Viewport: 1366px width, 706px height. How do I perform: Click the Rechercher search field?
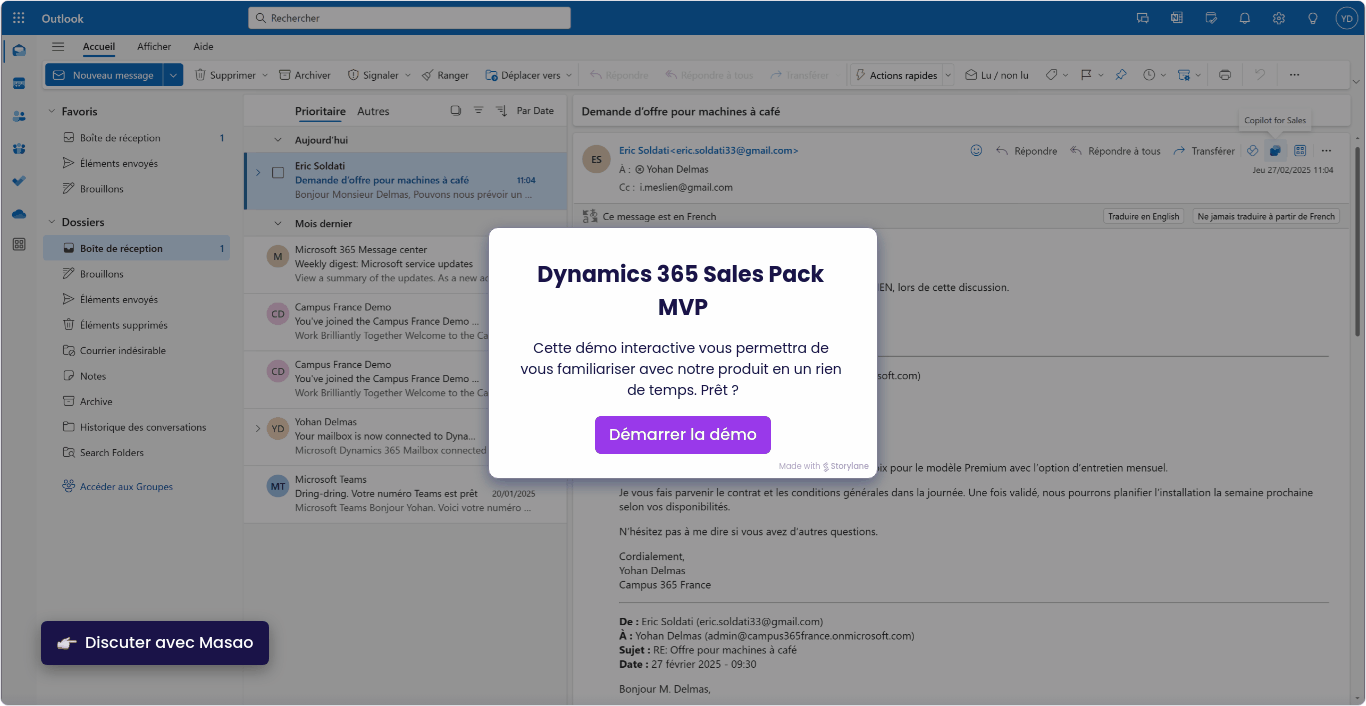point(409,18)
